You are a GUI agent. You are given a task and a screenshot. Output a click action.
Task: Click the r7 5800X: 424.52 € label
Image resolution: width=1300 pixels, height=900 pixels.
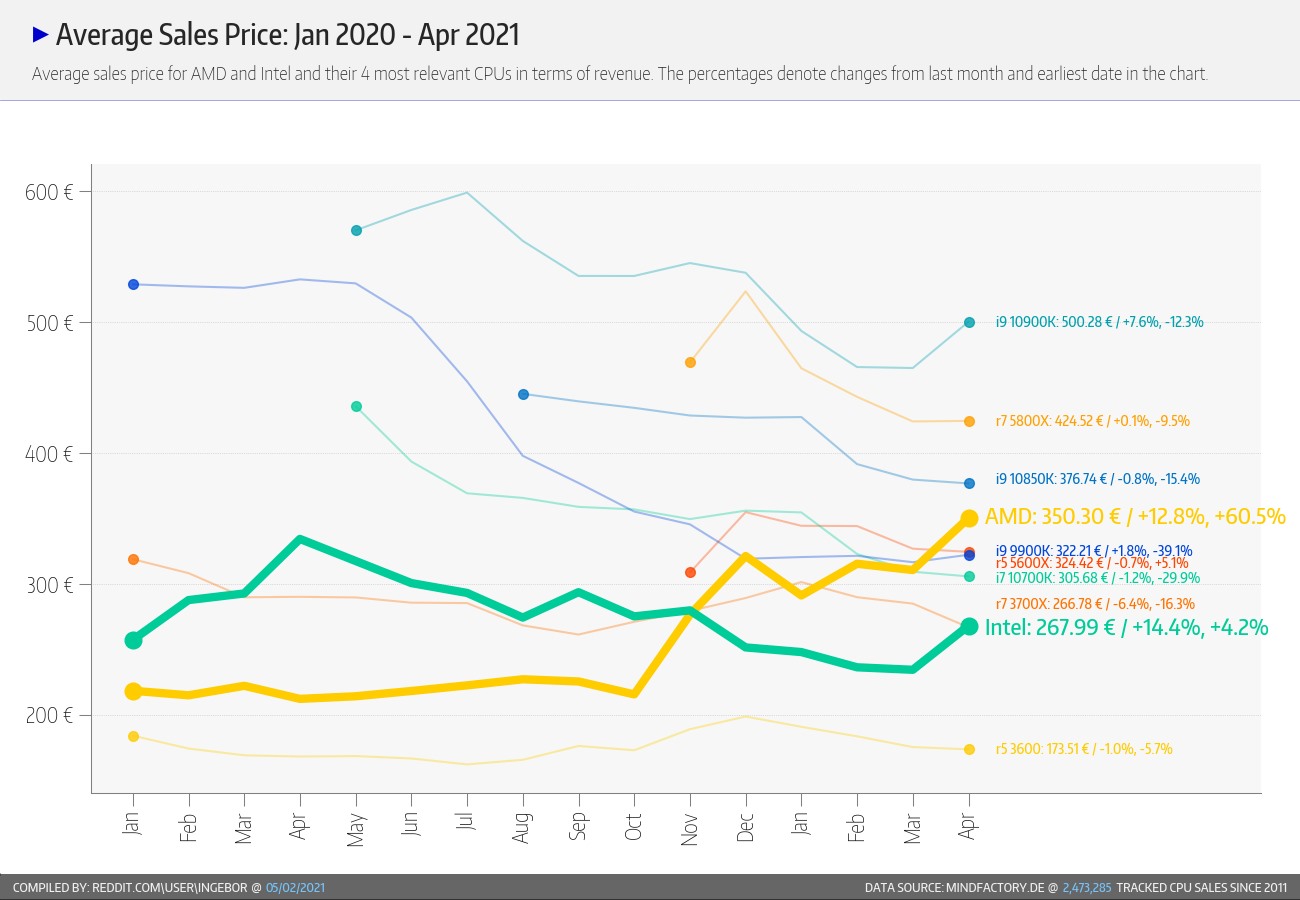[x=1092, y=422]
